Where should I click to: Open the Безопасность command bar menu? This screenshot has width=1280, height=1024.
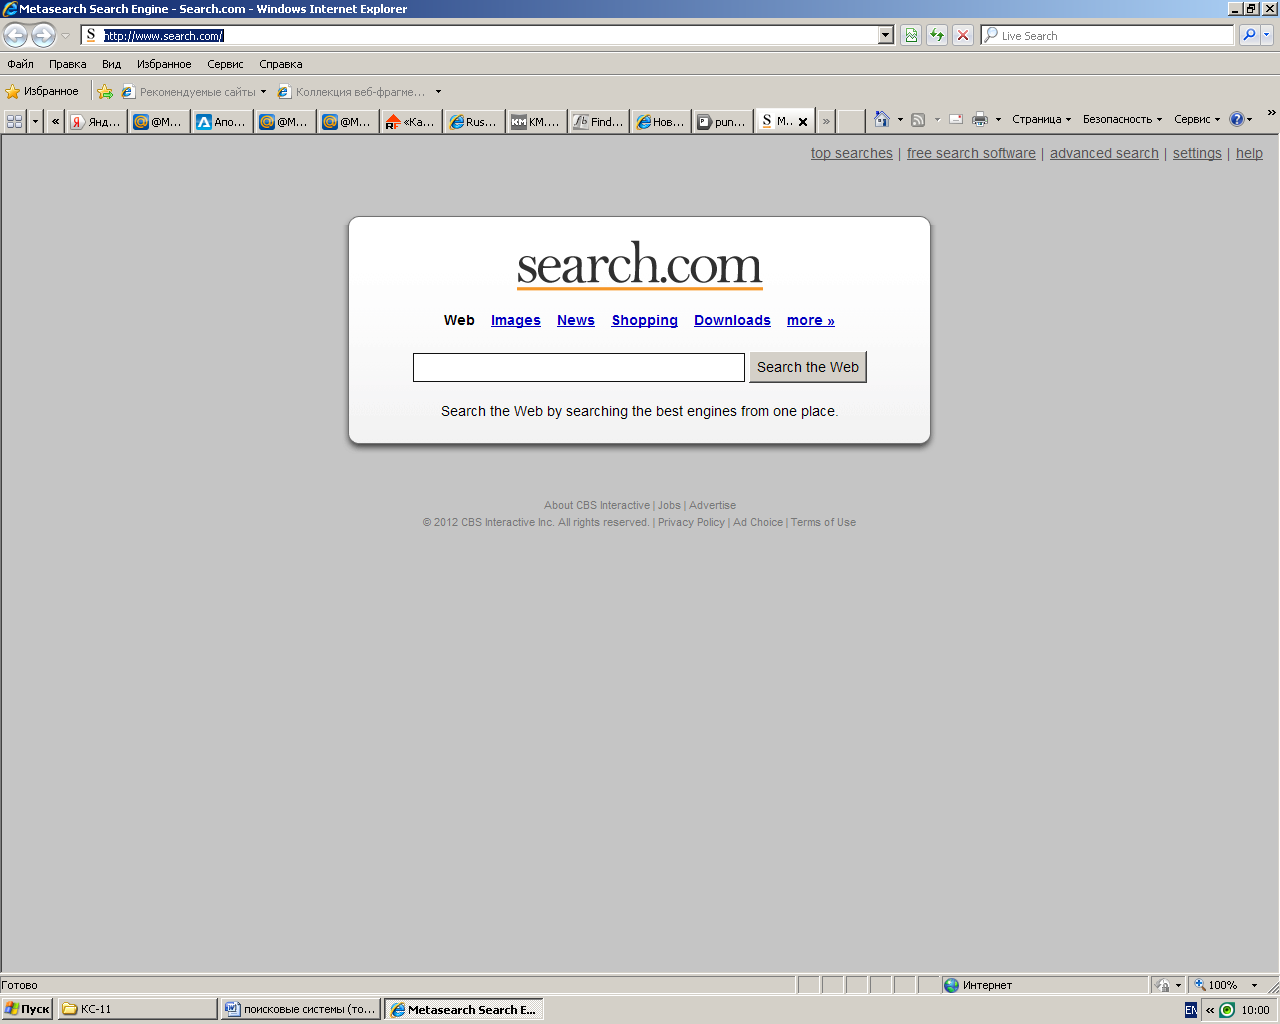tap(1122, 119)
